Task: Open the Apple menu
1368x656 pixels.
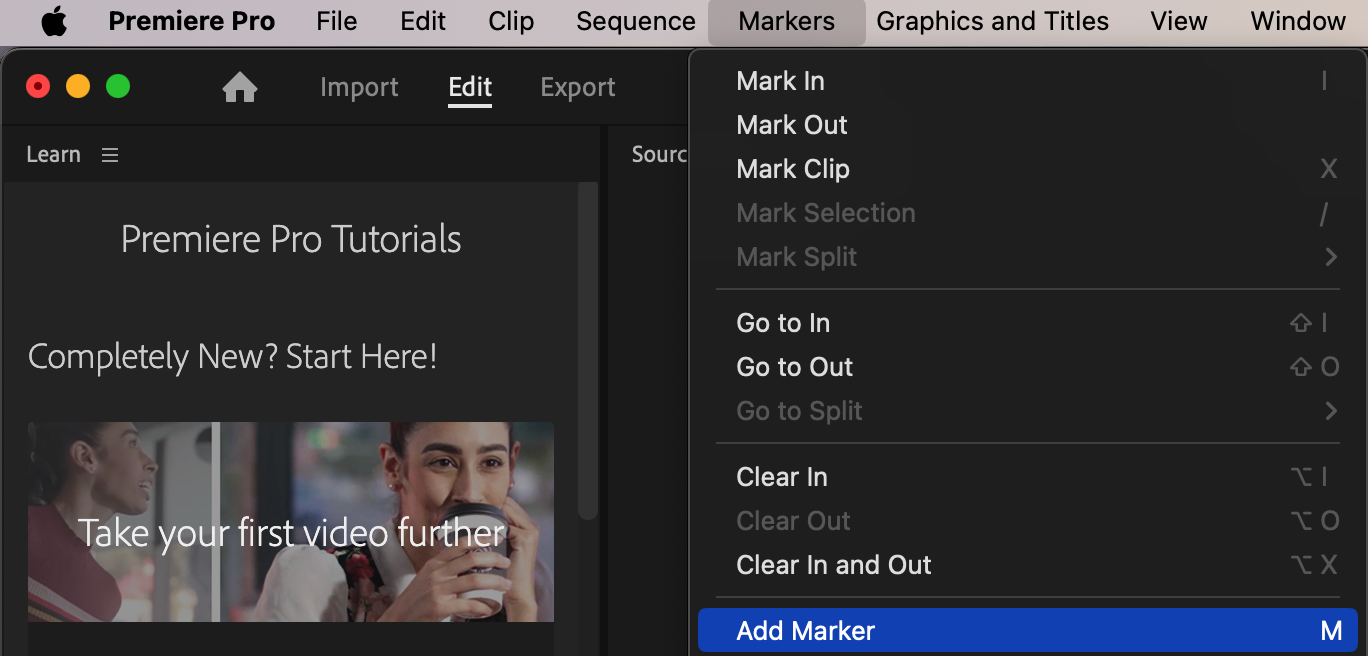Action: [54, 21]
